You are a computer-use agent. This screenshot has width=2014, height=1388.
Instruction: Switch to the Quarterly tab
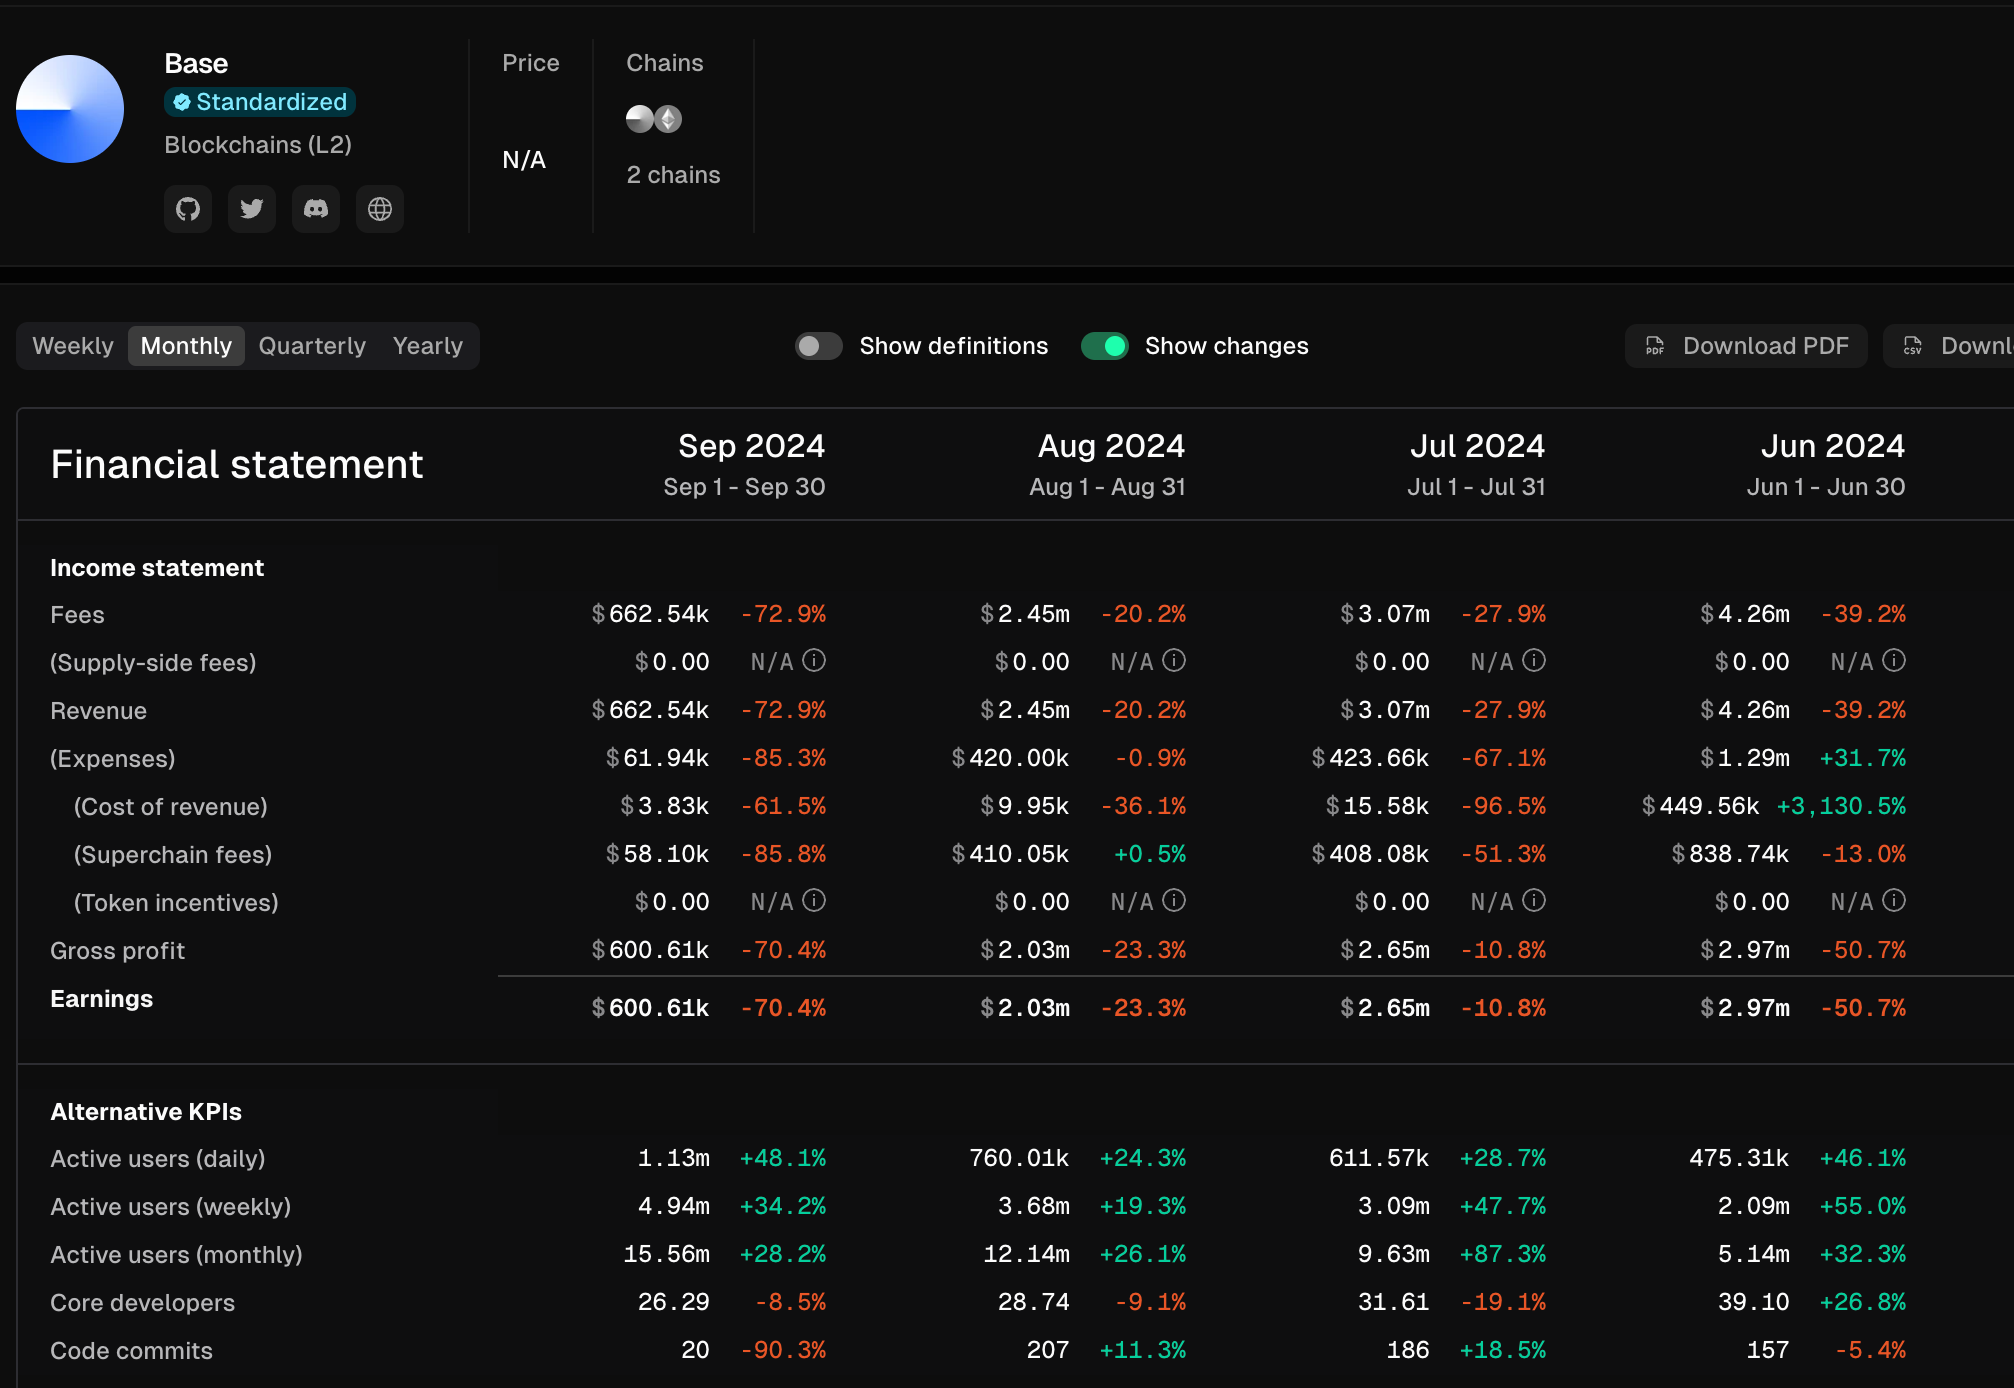pyautogui.click(x=312, y=346)
